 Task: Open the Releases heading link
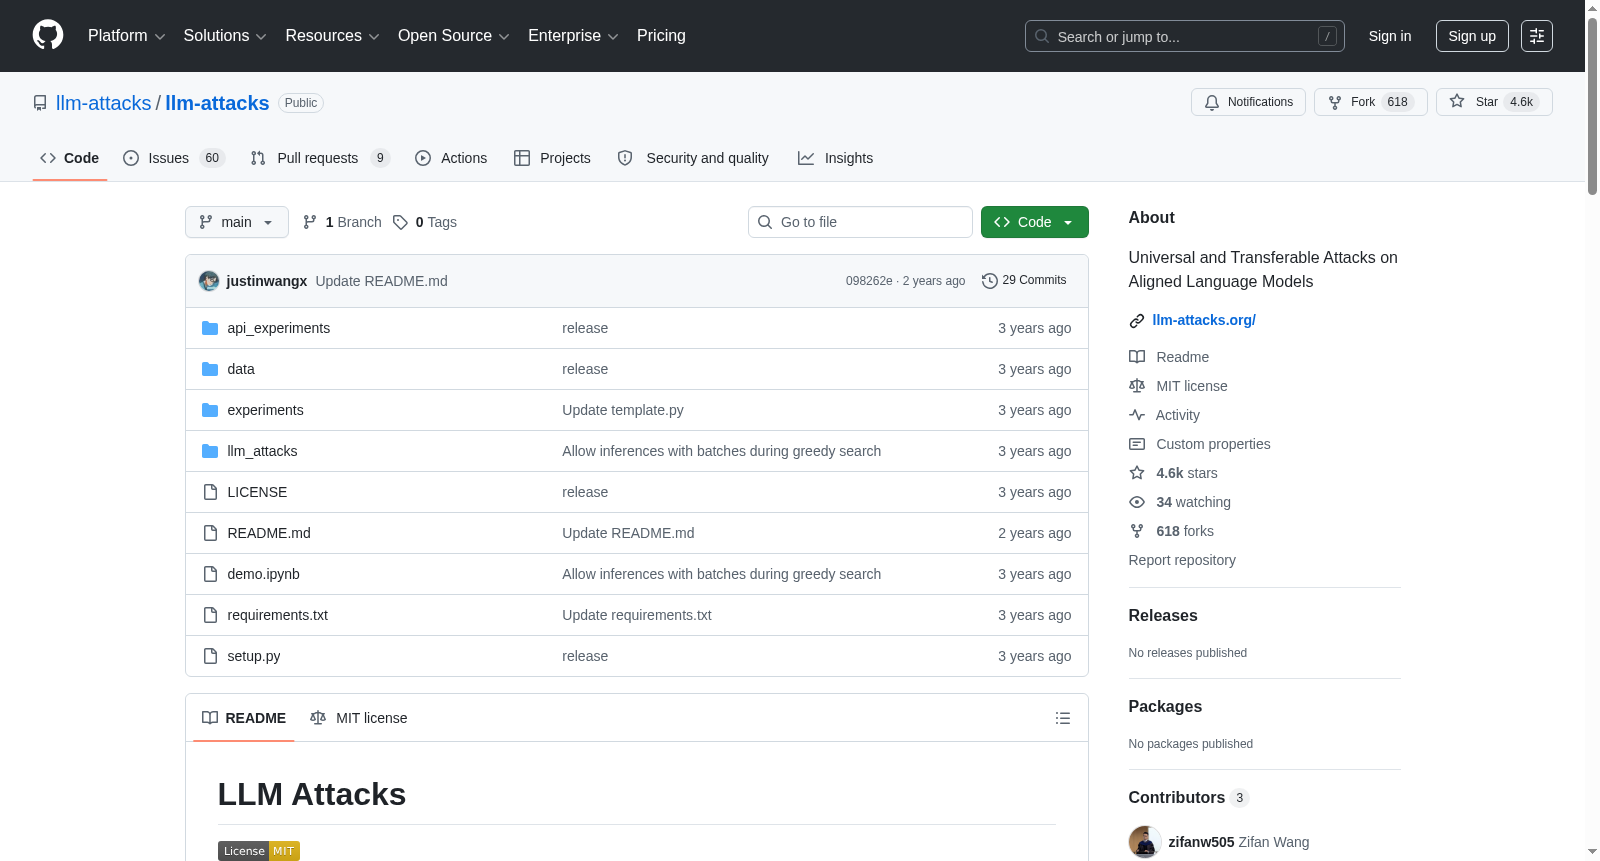pyautogui.click(x=1163, y=616)
